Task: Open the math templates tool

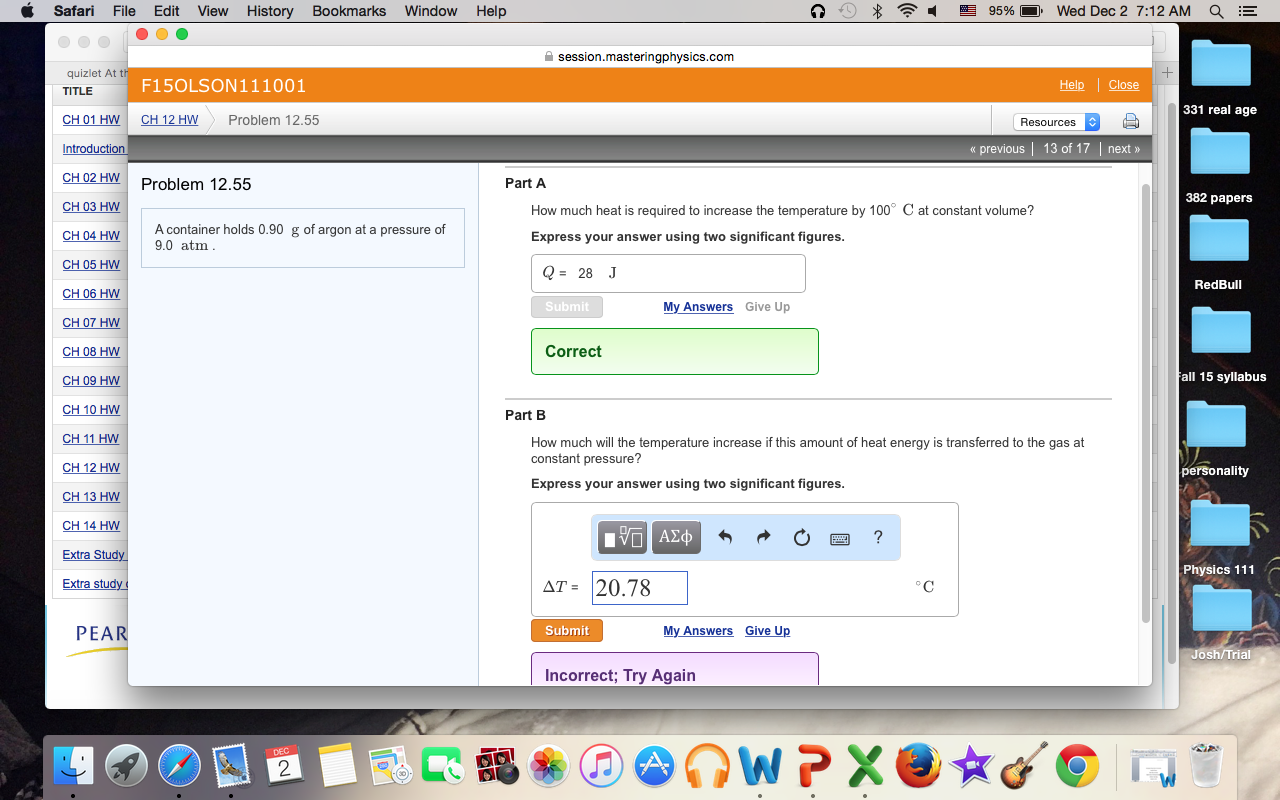Action: (x=623, y=538)
